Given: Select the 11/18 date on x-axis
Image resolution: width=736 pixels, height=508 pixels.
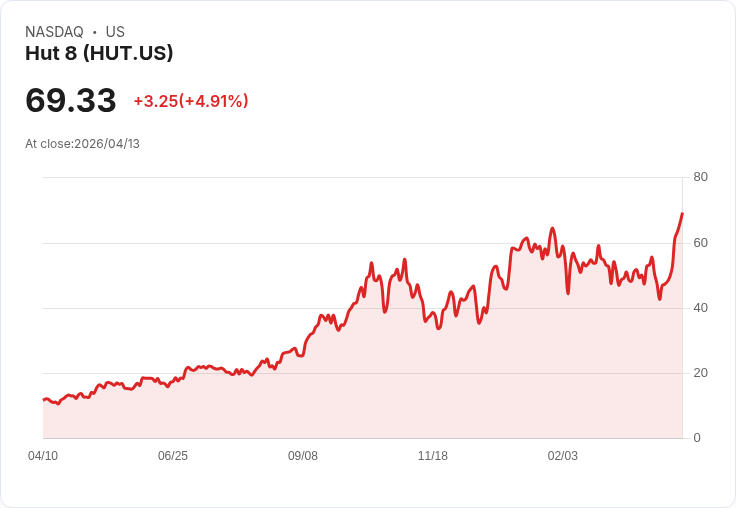Looking at the screenshot, I should point(433,456).
